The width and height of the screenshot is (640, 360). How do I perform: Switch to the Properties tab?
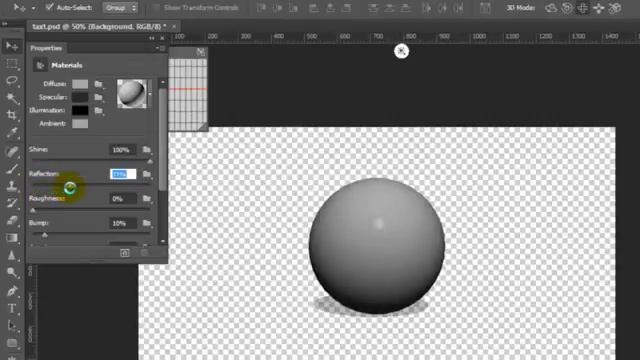pos(46,48)
